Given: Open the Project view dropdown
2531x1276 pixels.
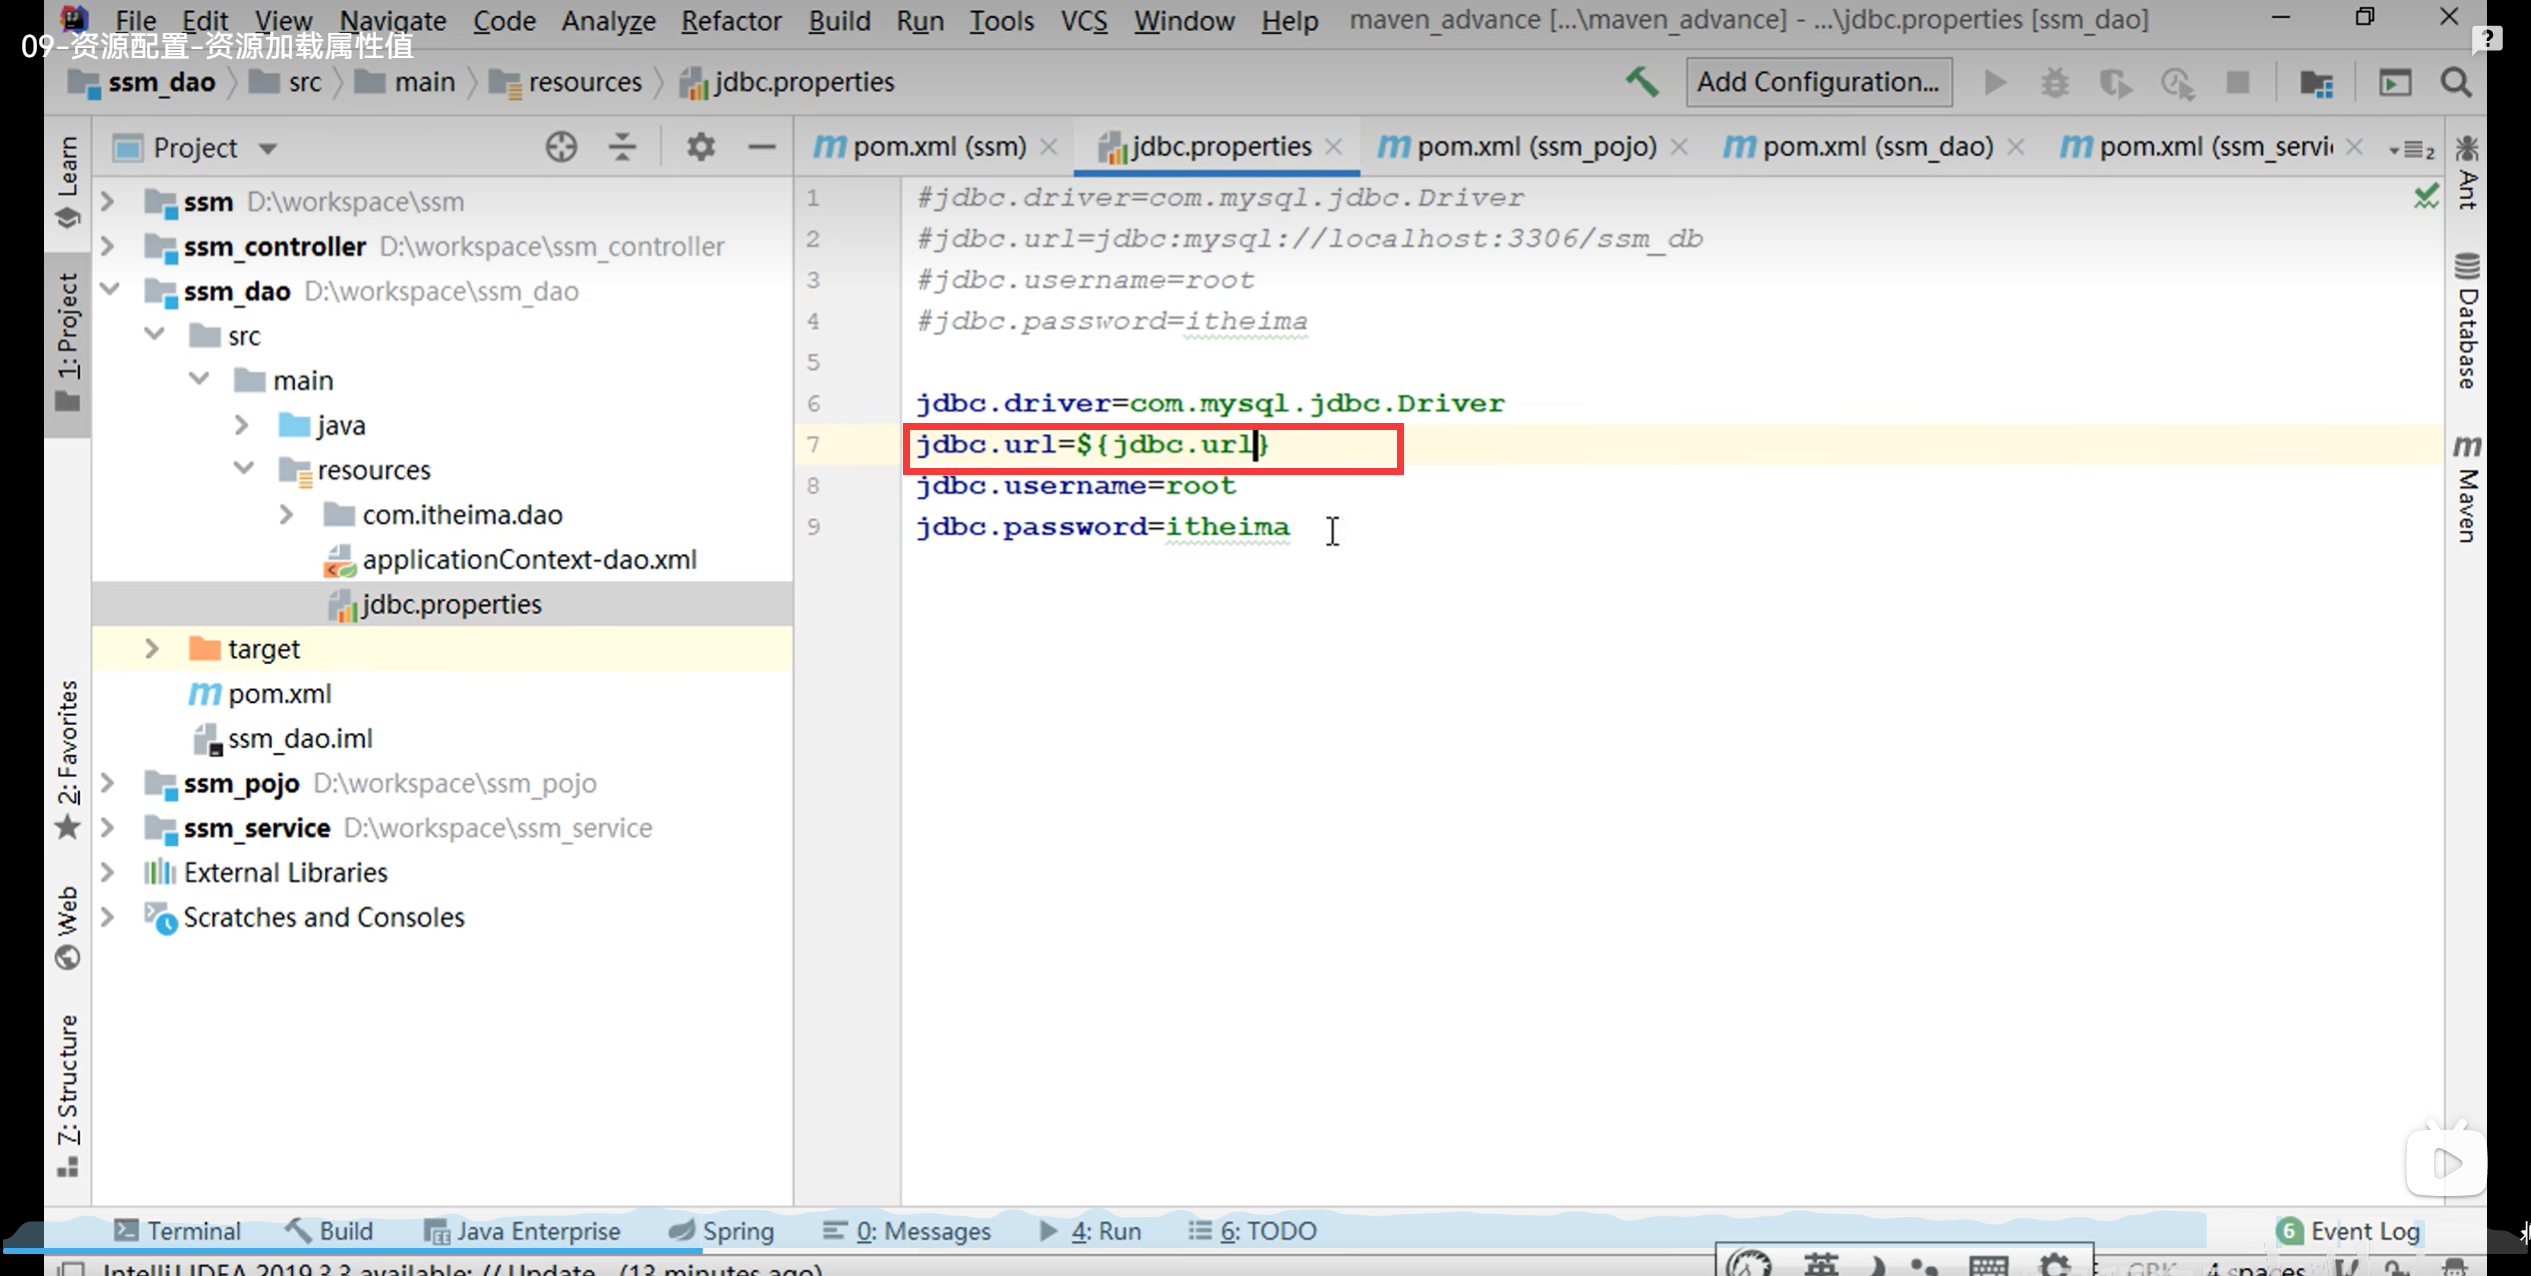Looking at the screenshot, I should (x=267, y=149).
